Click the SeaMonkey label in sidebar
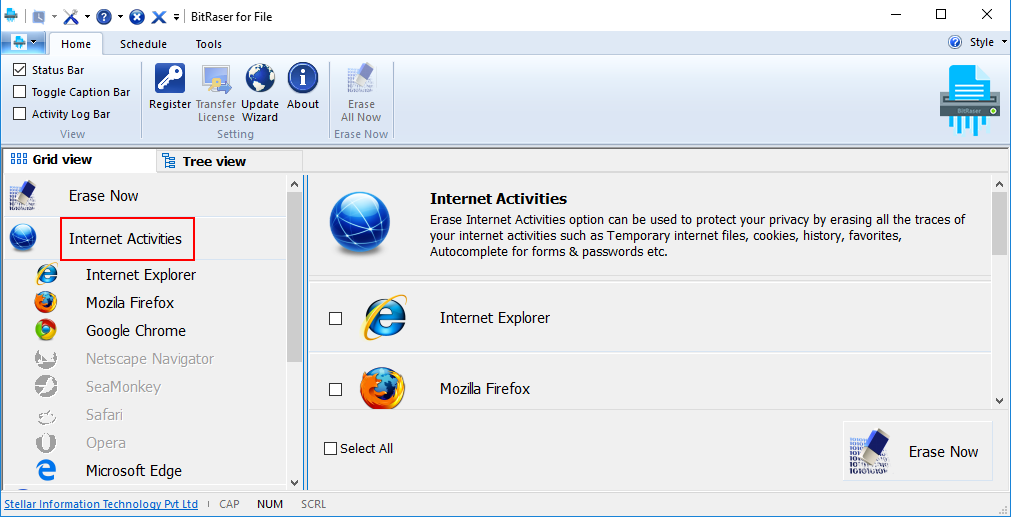This screenshot has height=517, width=1011. click(x=124, y=387)
